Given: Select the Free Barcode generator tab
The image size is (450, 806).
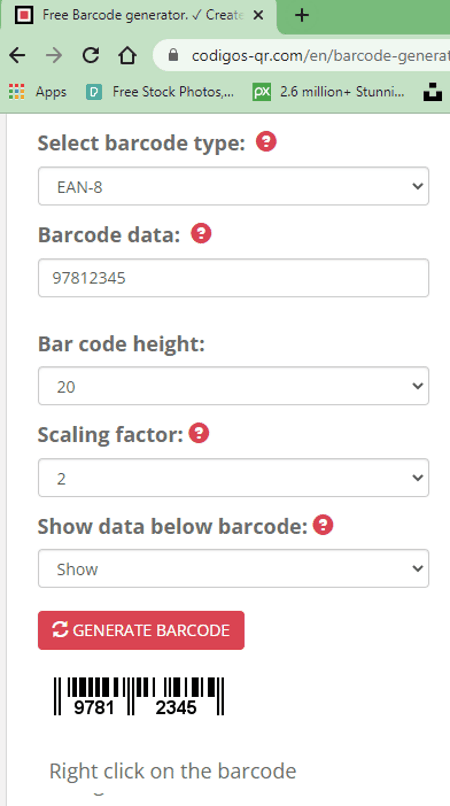Looking at the screenshot, I should tap(139, 16).
